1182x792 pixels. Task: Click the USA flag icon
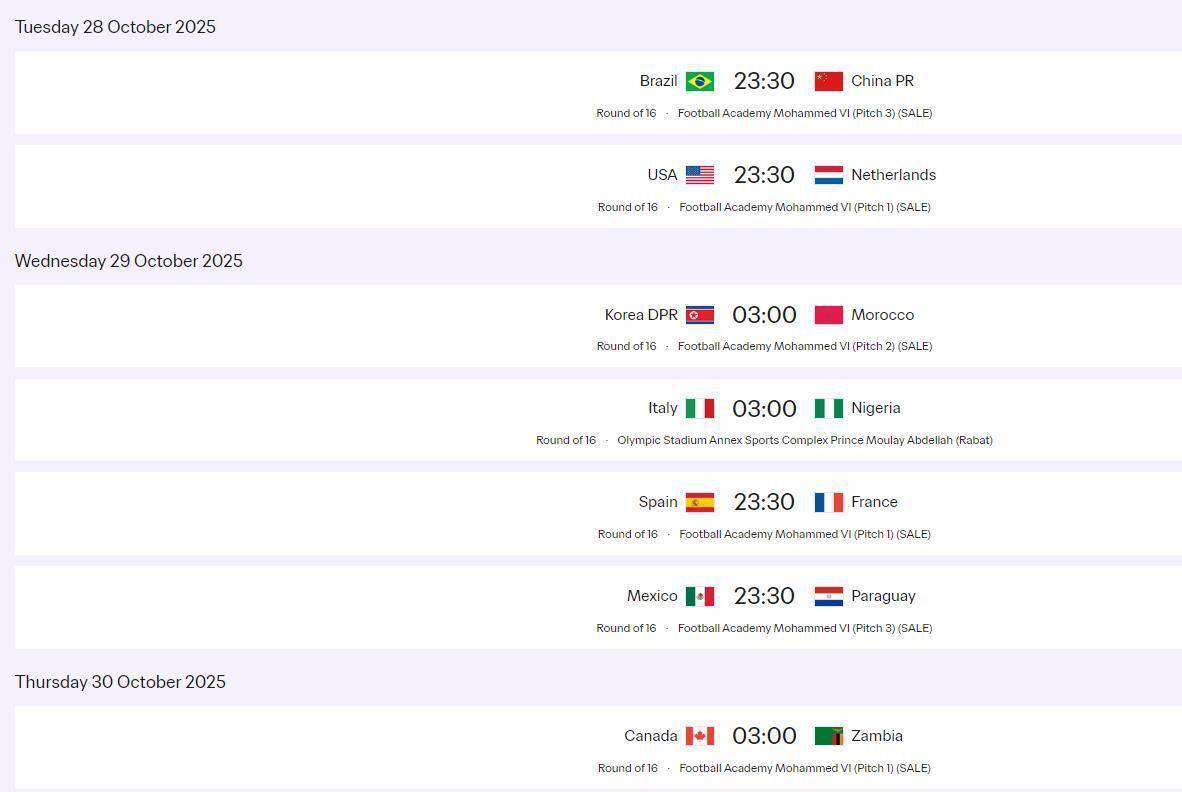click(699, 175)
